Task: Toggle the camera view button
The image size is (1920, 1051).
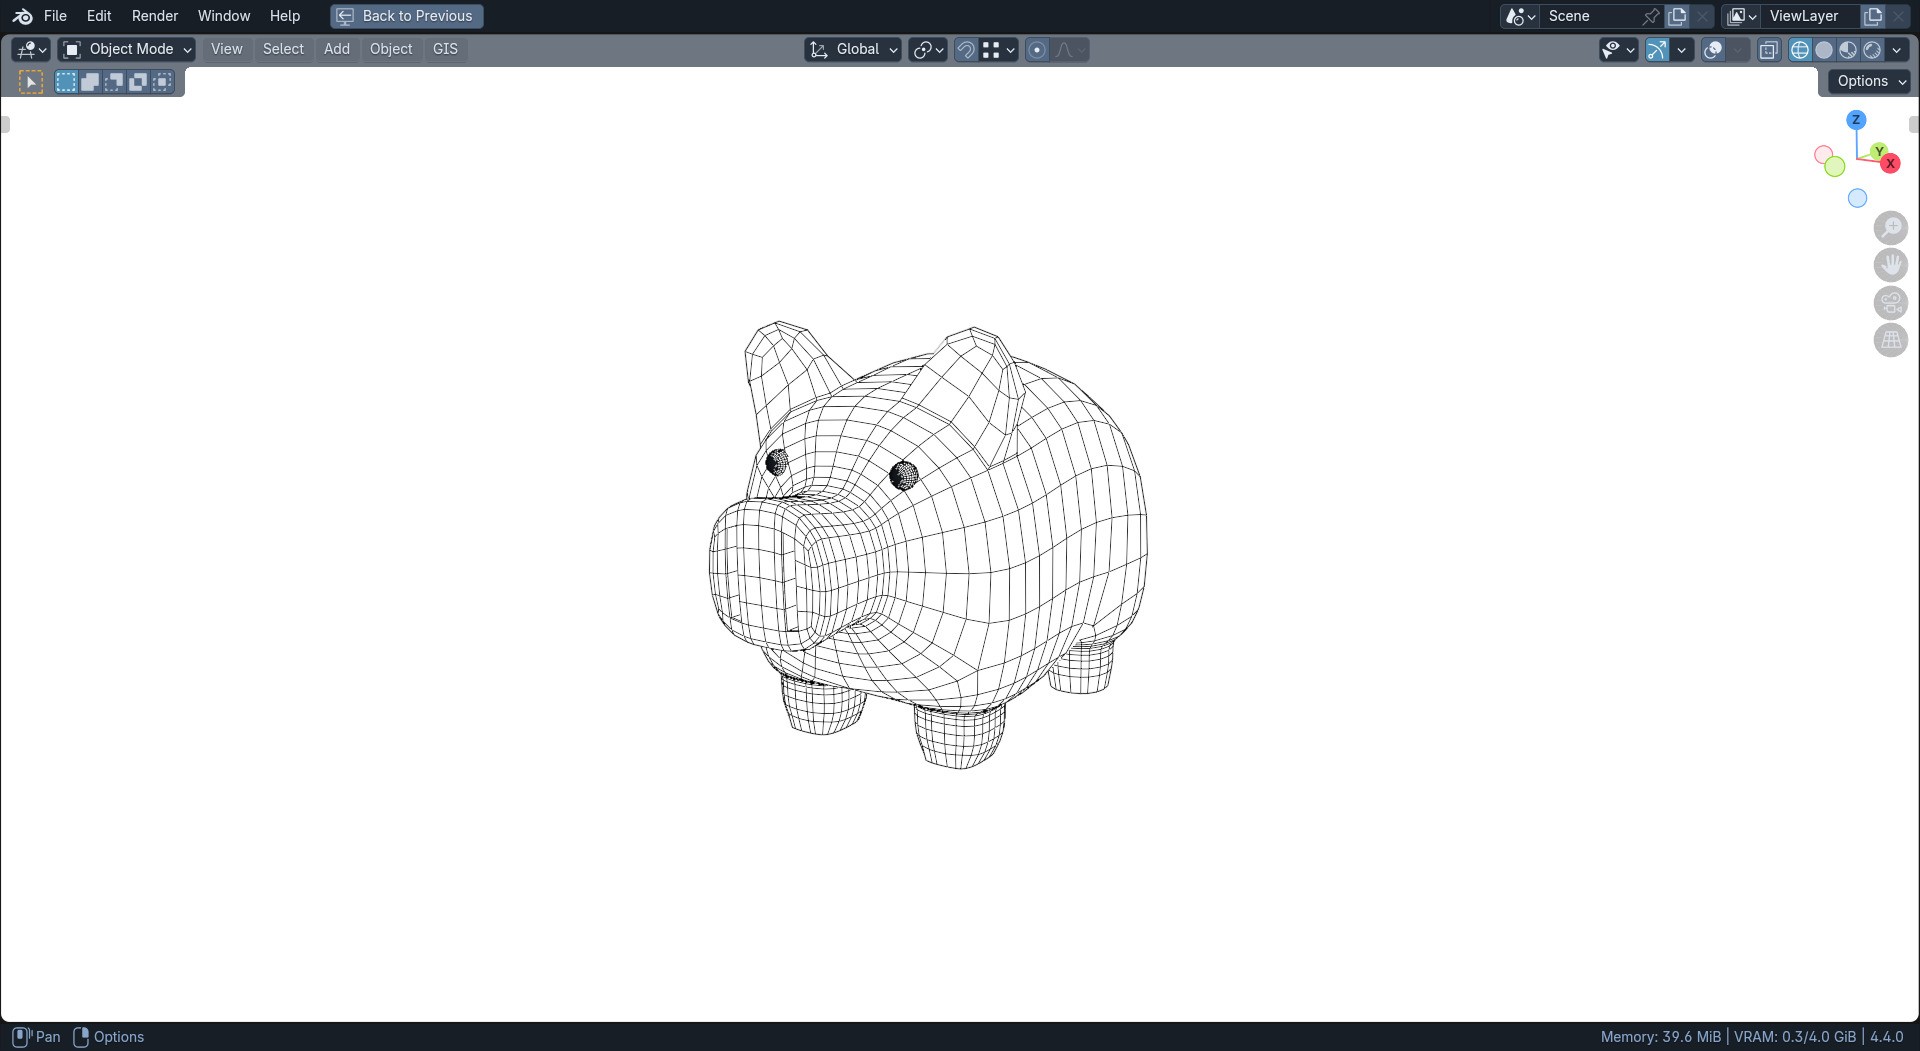Action: [x=1890, y=303]
